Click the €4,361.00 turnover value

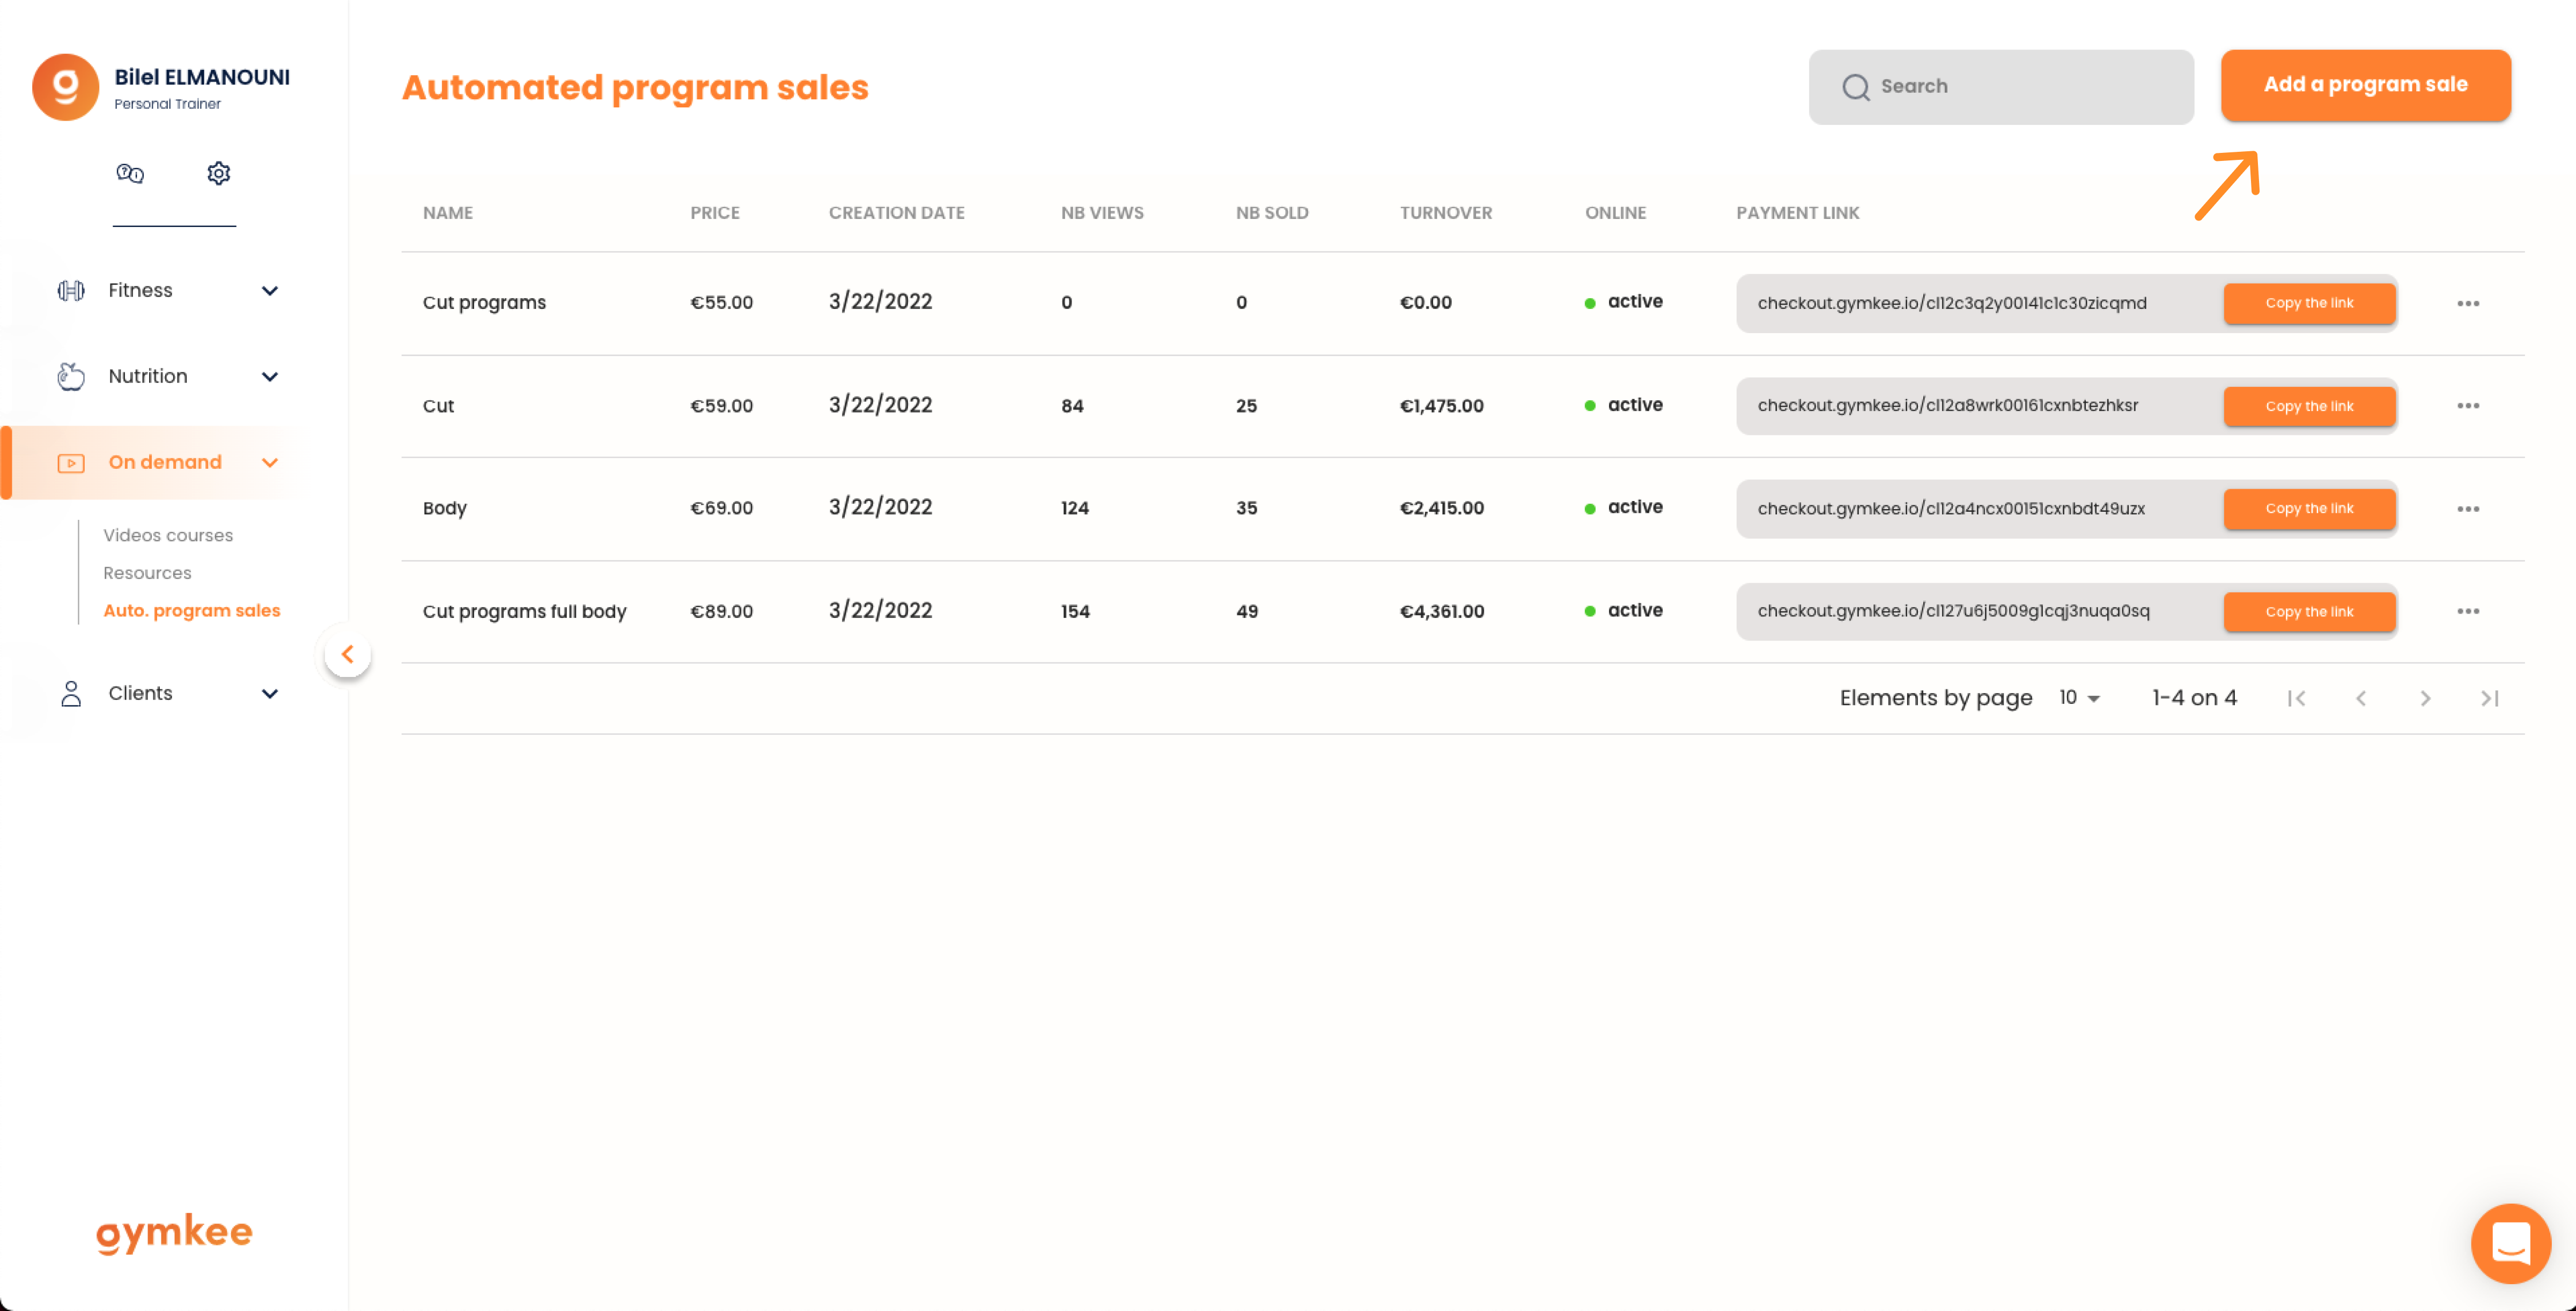1442,611
